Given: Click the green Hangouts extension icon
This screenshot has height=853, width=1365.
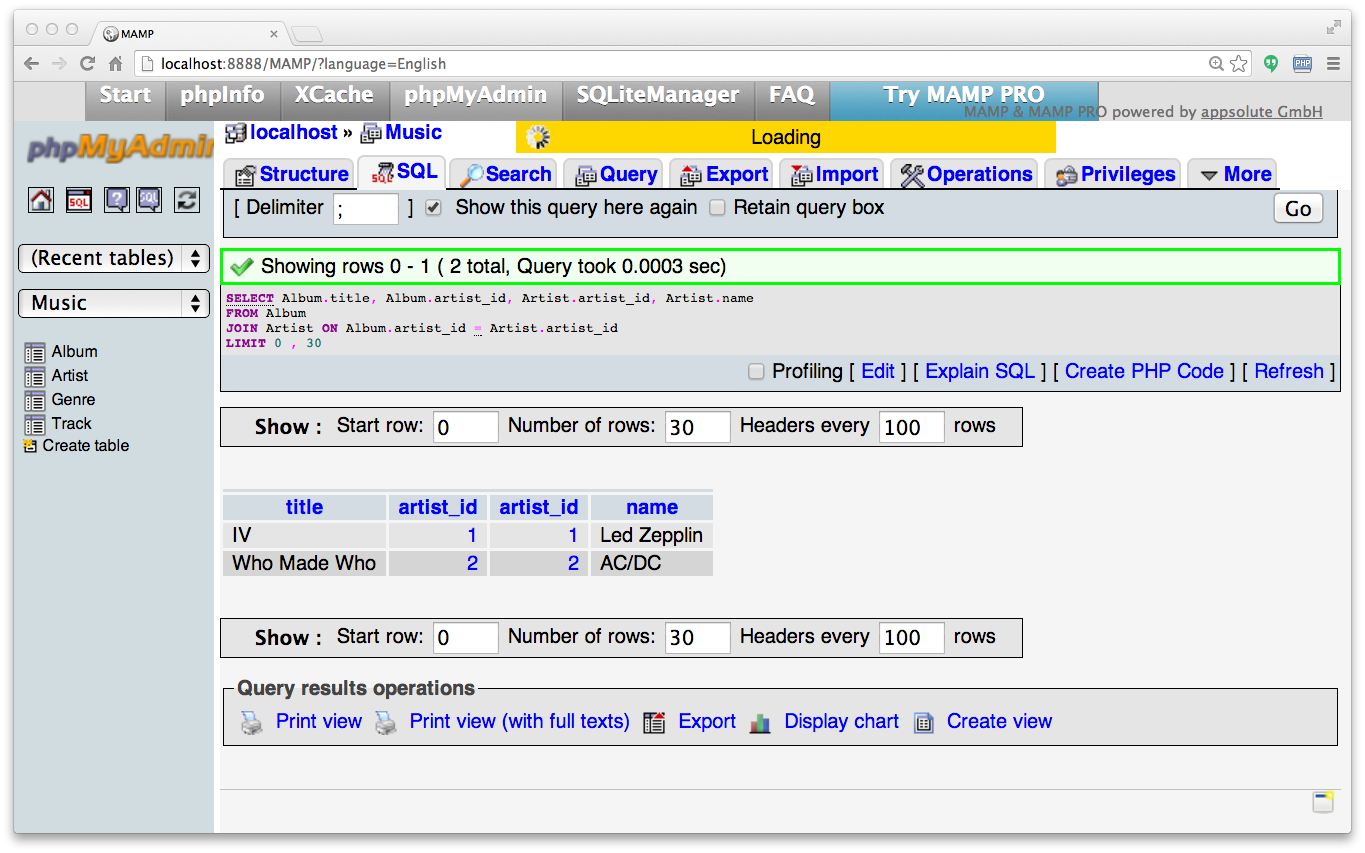Looking at the screenshot, I should (1271, 63).
